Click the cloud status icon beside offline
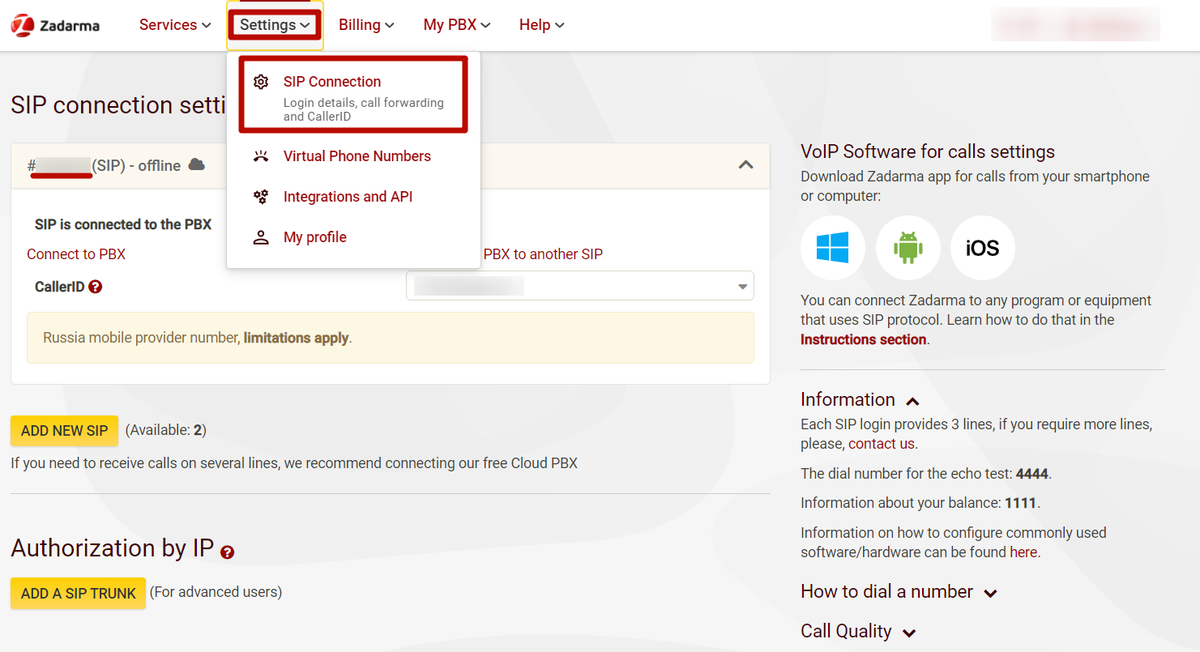This screenshot has width=1200, height=652. [x=197, y=164]
